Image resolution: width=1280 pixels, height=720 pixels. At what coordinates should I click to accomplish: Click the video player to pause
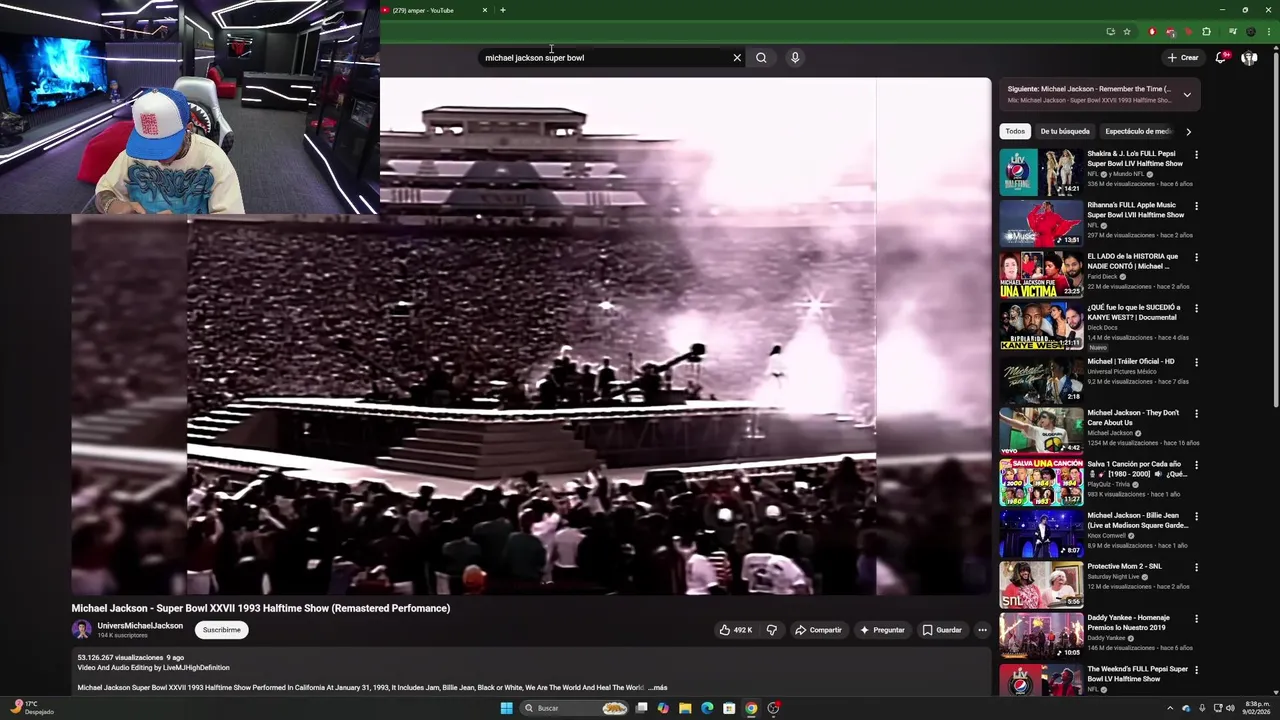531,336
